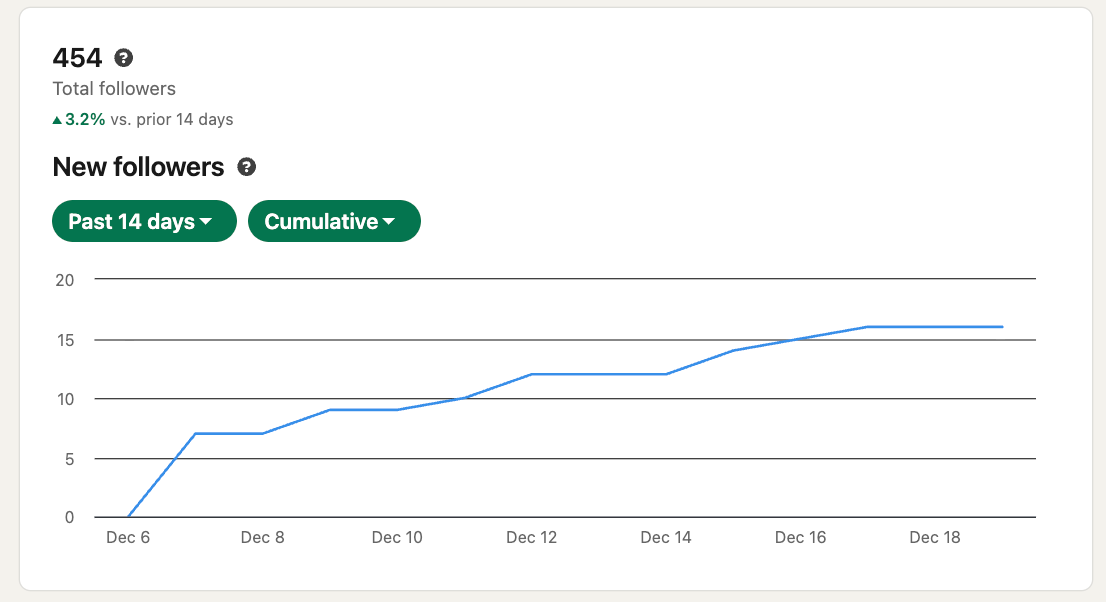Click the blue line's flat end segment
Viewport: 1106px width, 602px height.
pyautogui.click(x=935, y=327)
